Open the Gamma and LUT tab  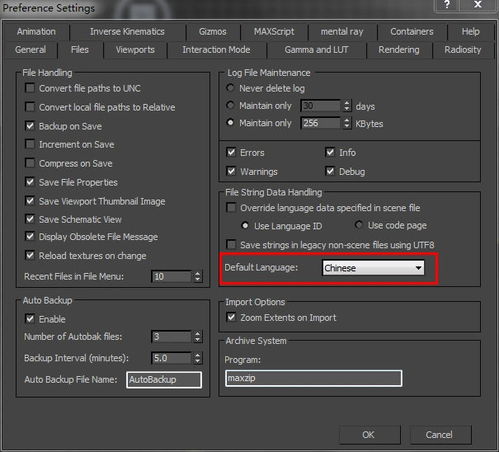[x=316, y=50]
